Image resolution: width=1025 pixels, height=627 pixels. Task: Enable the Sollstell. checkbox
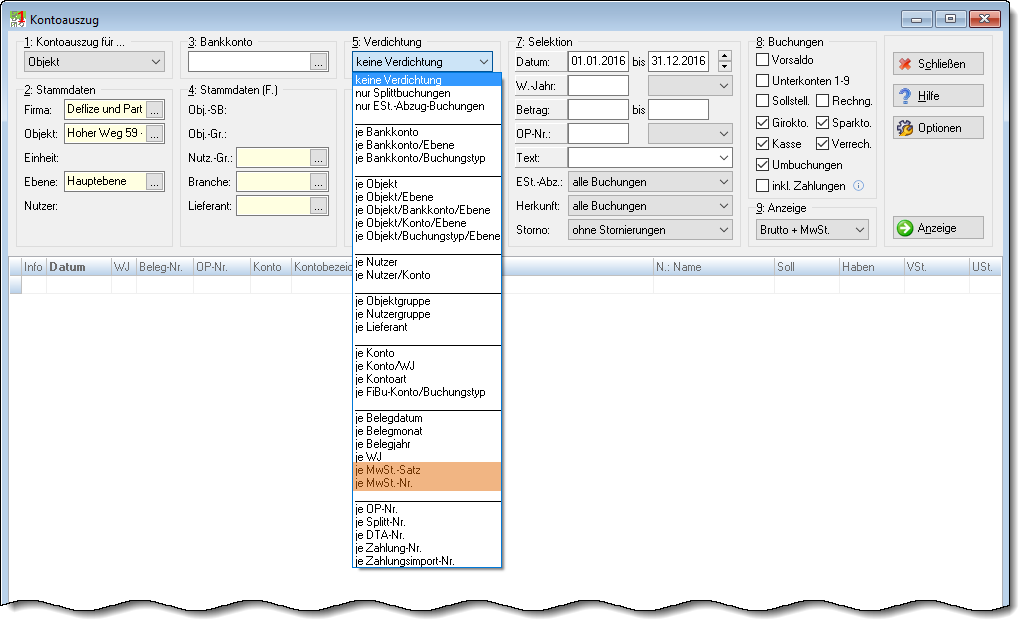762,101
